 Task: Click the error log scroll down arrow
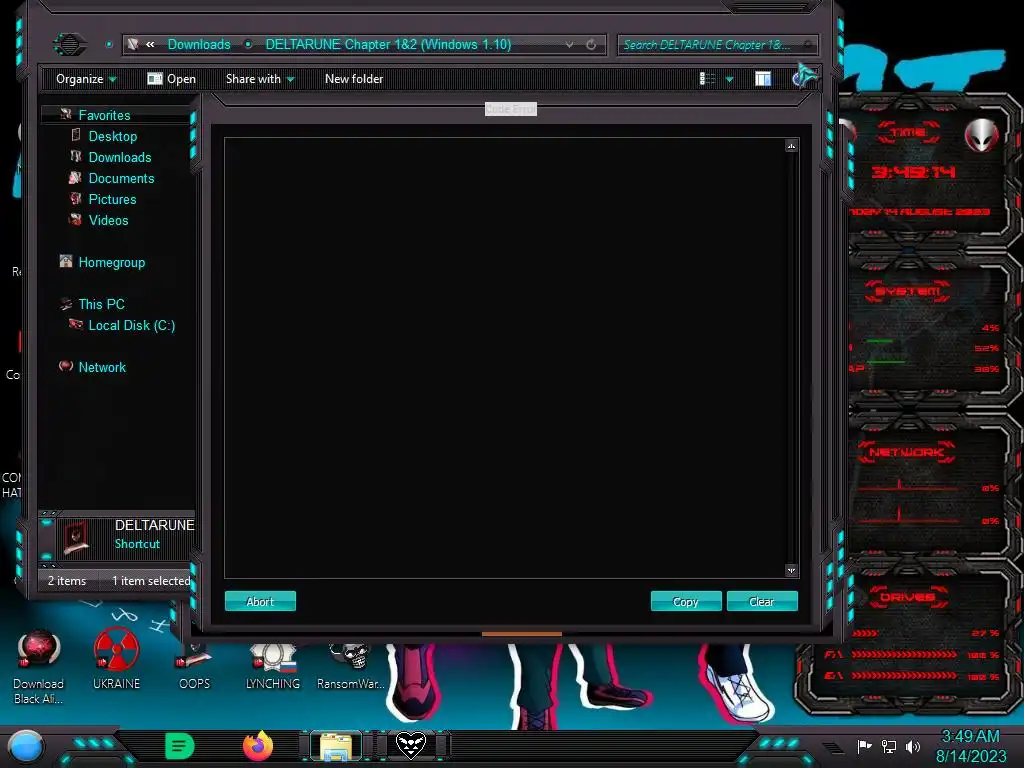[791, 570]
